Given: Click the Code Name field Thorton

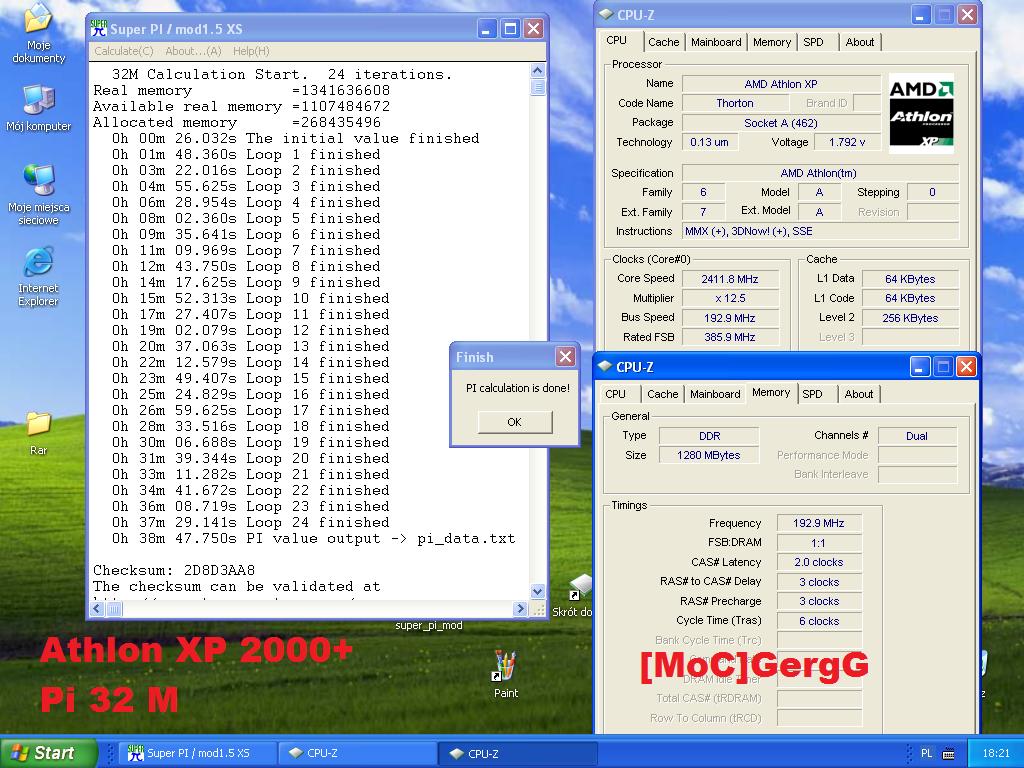Looking at the screenshot, I should [x=735, y=103].
